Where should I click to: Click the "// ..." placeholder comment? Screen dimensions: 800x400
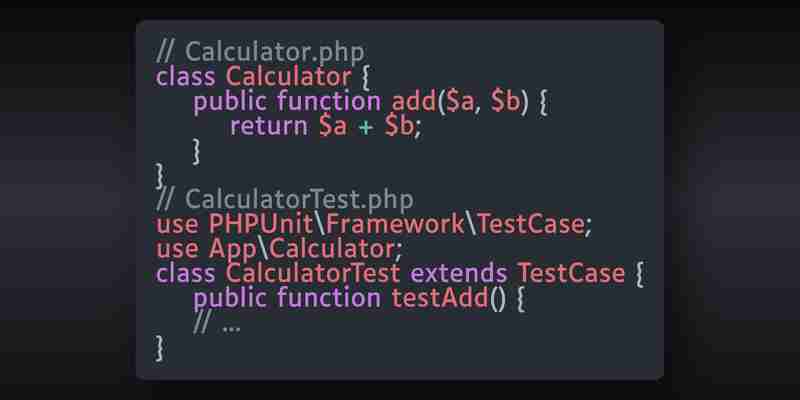(x=216, y=322)
